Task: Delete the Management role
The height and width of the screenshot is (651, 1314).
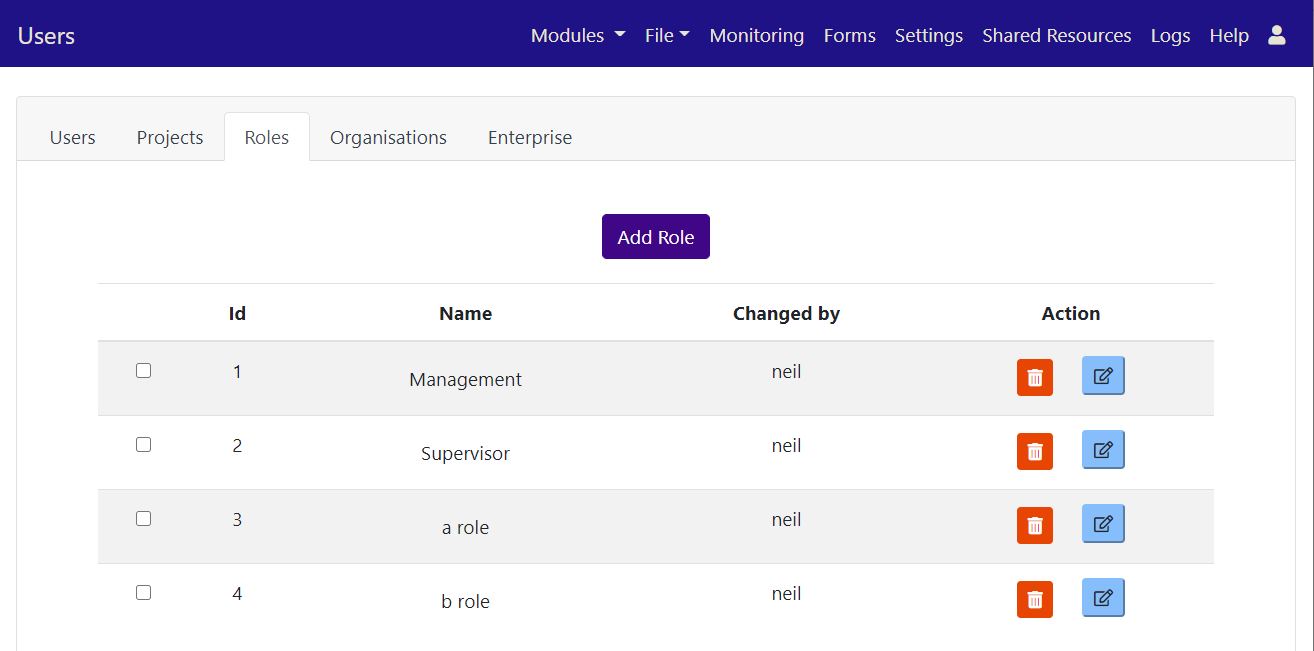Action: [1034, 377]
